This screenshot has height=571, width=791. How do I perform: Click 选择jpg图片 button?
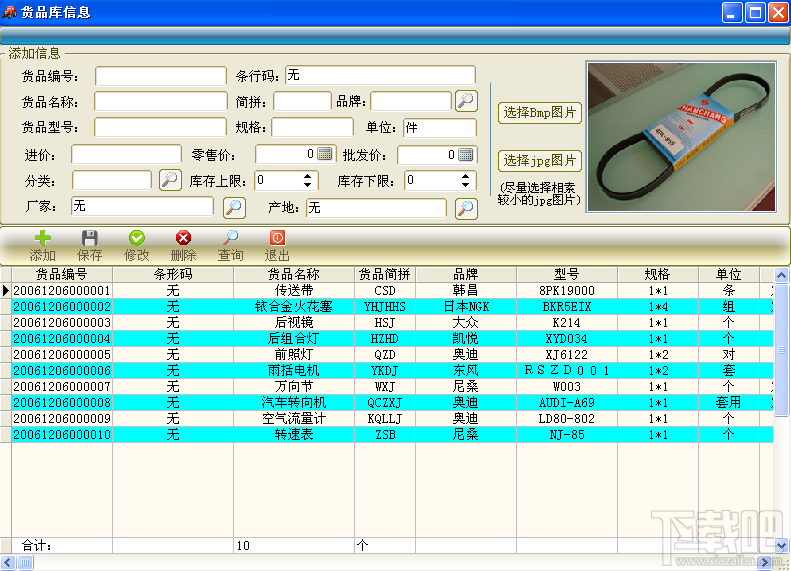tap(540, 160)
